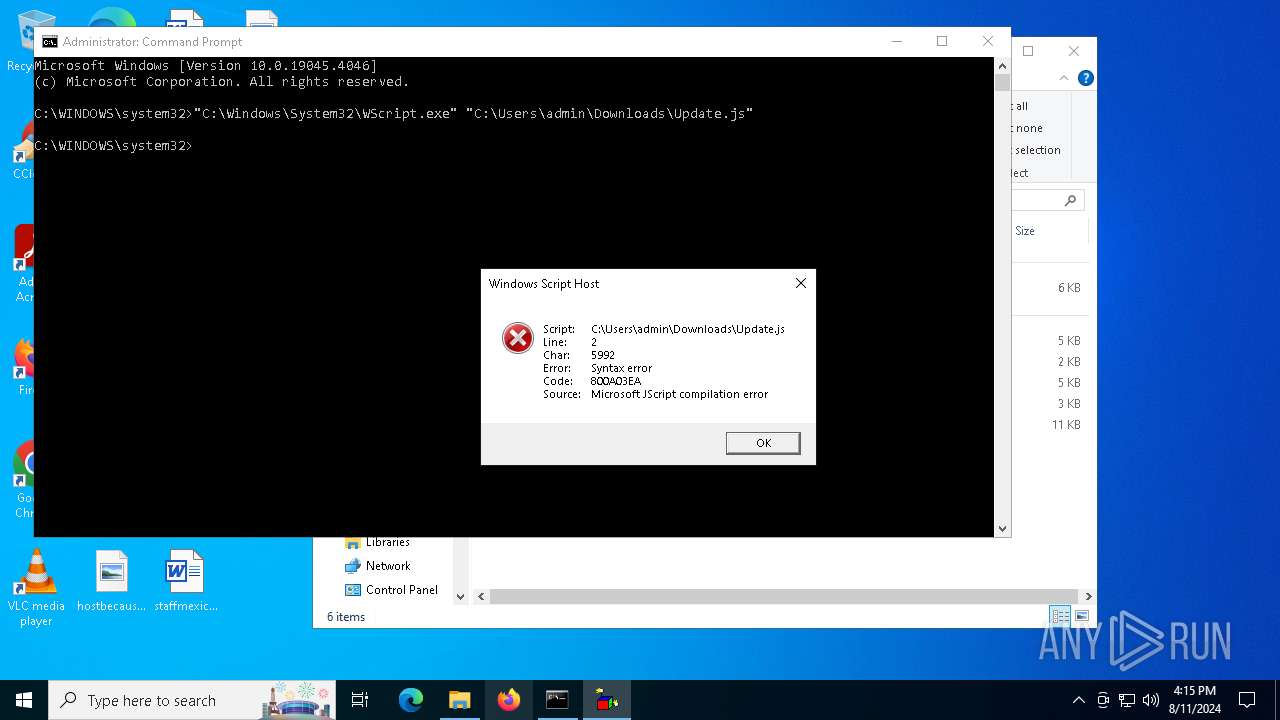Image resolution: width=1280 pixels, height=720 pixels.
Task: Click Explorer horizontal scrollbar track
Action: [x=785, y=597]
